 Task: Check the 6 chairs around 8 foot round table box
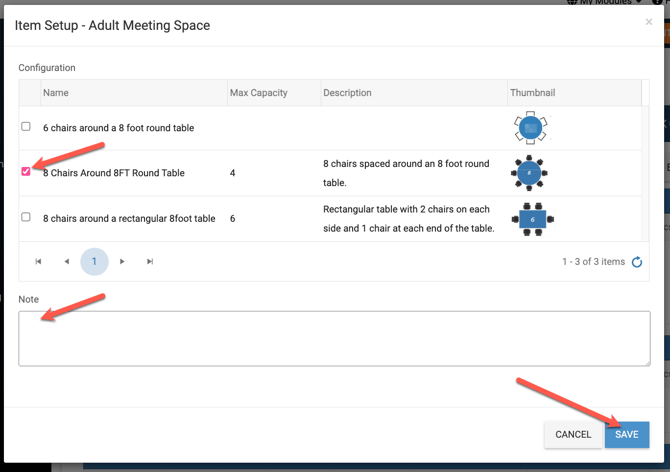26,127
